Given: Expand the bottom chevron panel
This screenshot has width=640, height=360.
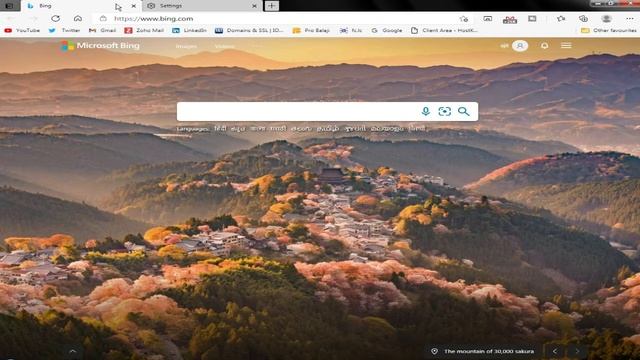Looking at the screenshot, I should pos(73,351).
